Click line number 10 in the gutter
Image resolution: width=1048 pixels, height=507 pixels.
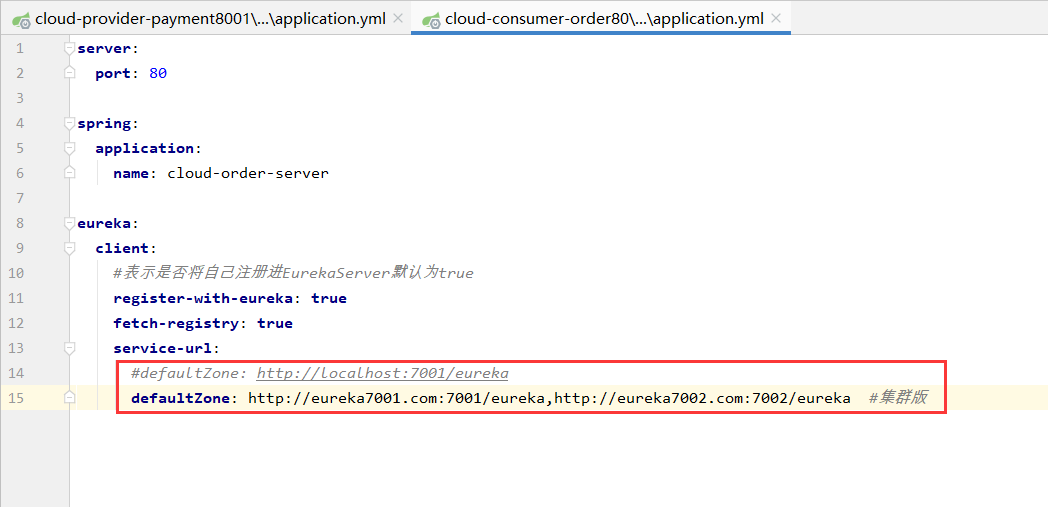[x=19, y=273]
